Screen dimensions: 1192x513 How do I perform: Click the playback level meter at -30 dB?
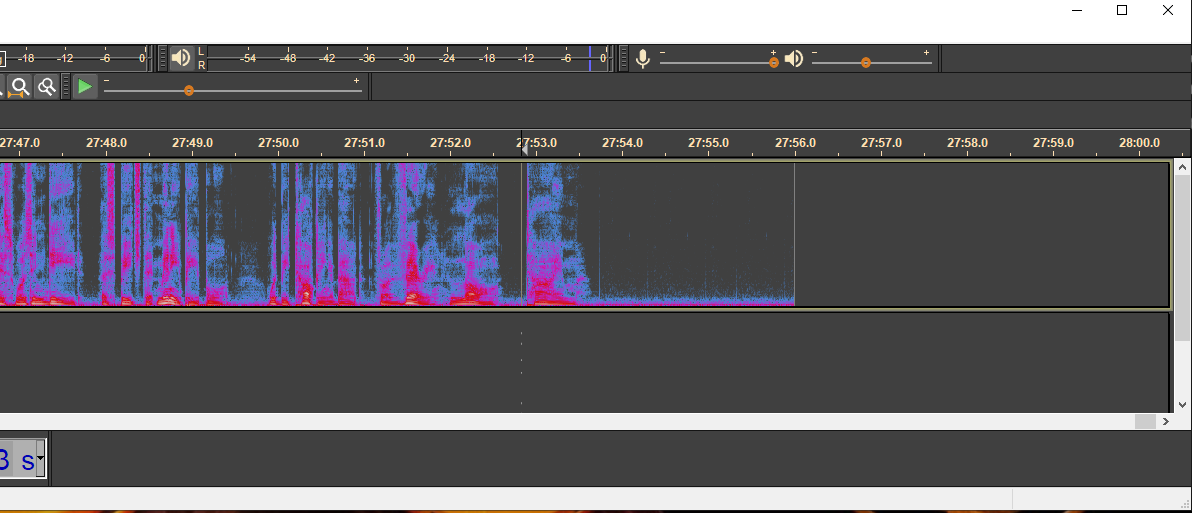407,58
